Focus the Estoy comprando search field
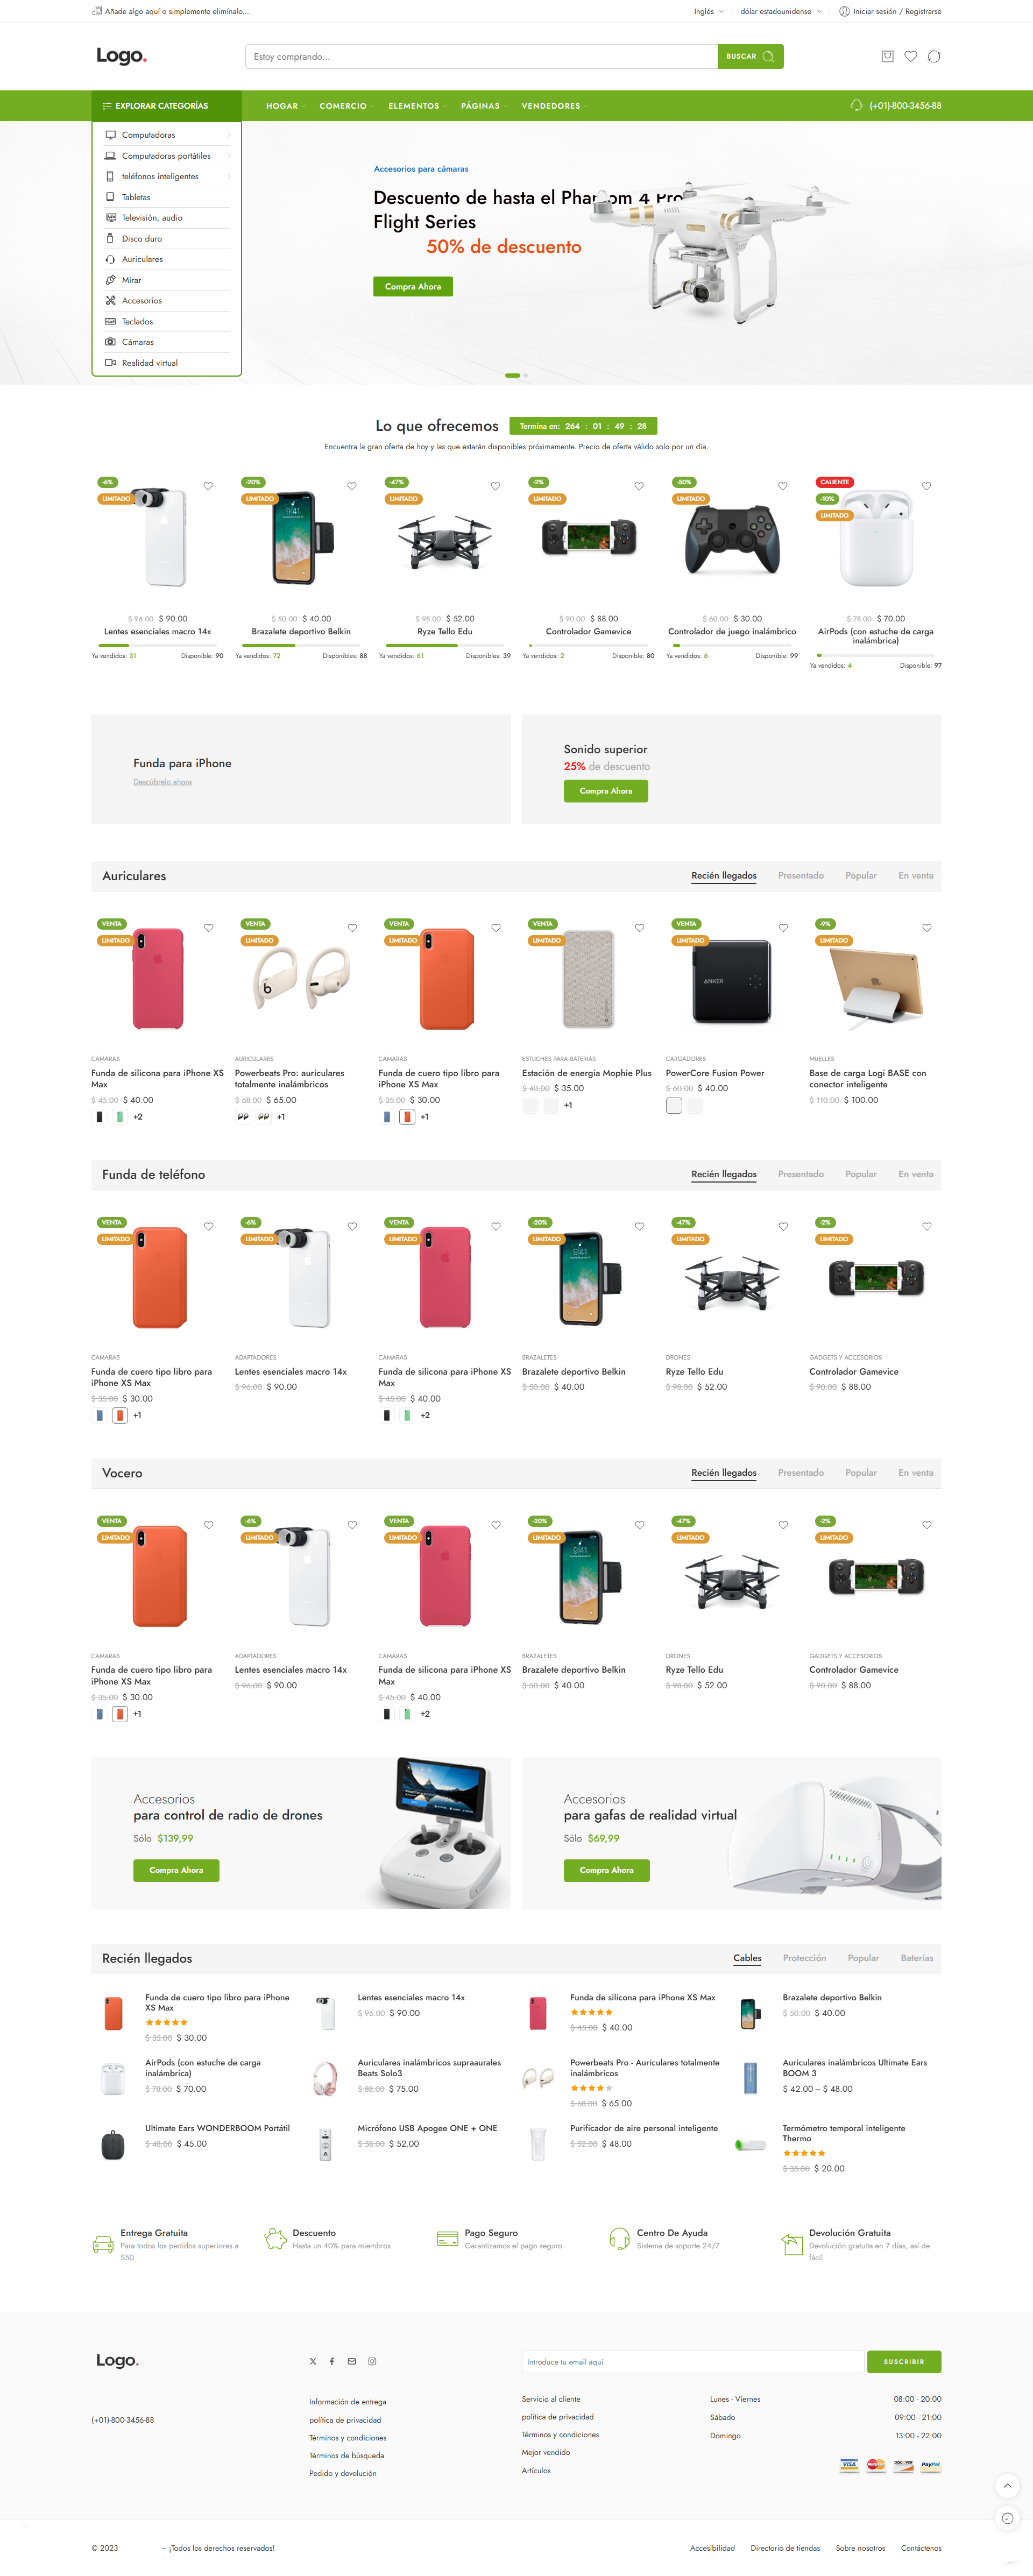This screenshot has height=2576, width=1033. 481,57
